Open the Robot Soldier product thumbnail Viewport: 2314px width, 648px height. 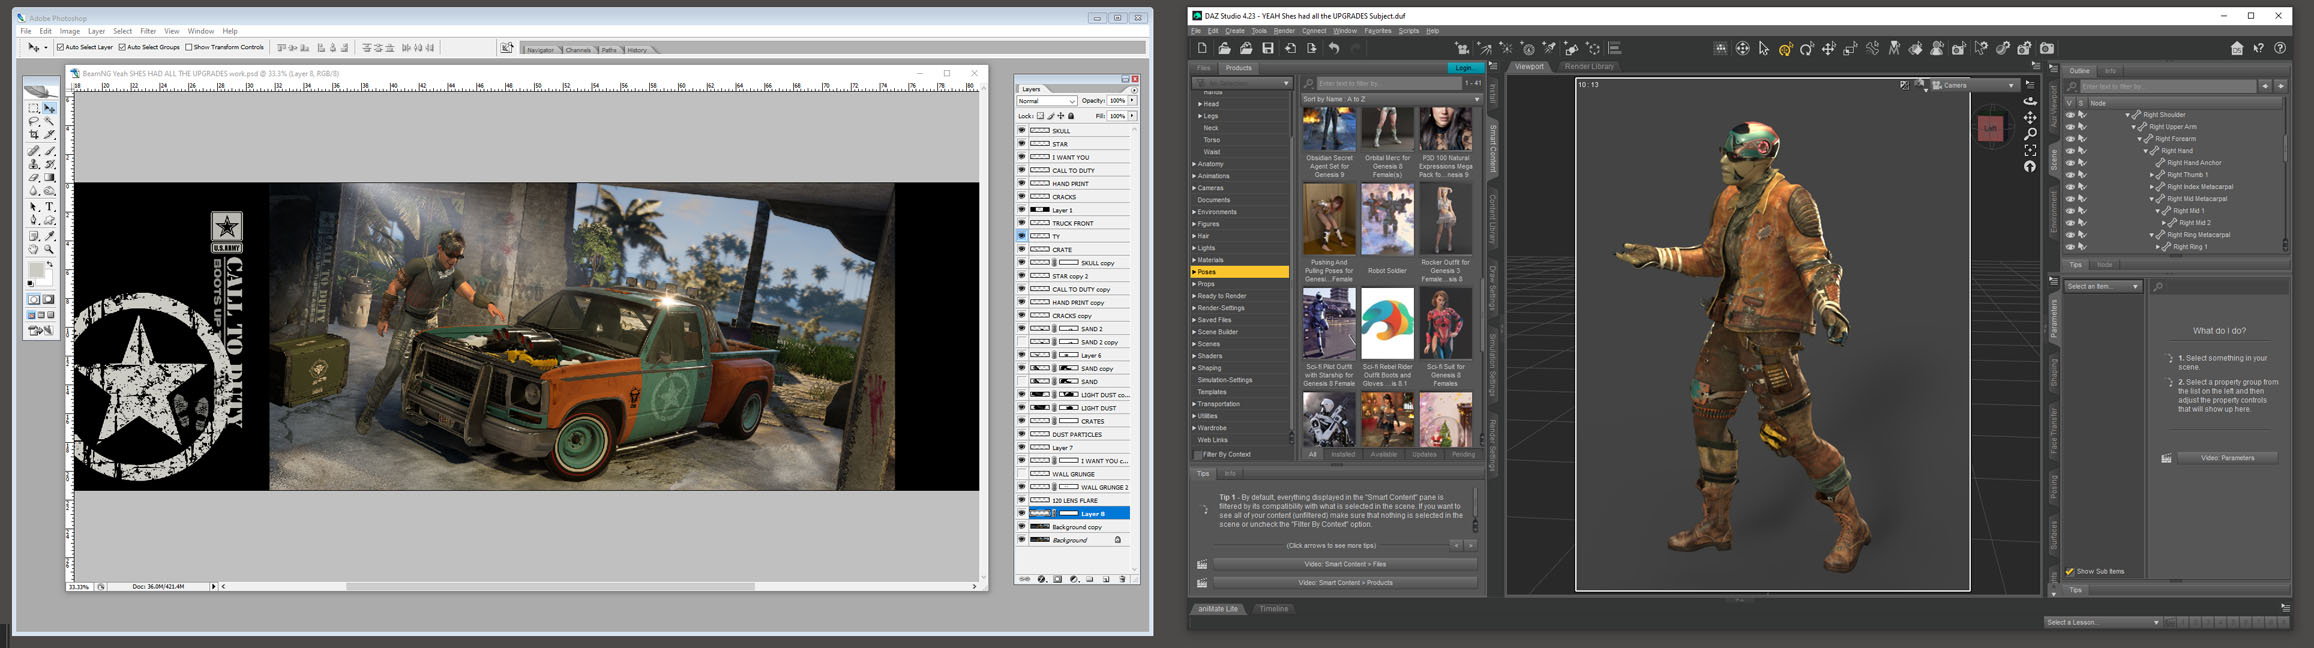pyautogui.click(x=1387, y=219)
